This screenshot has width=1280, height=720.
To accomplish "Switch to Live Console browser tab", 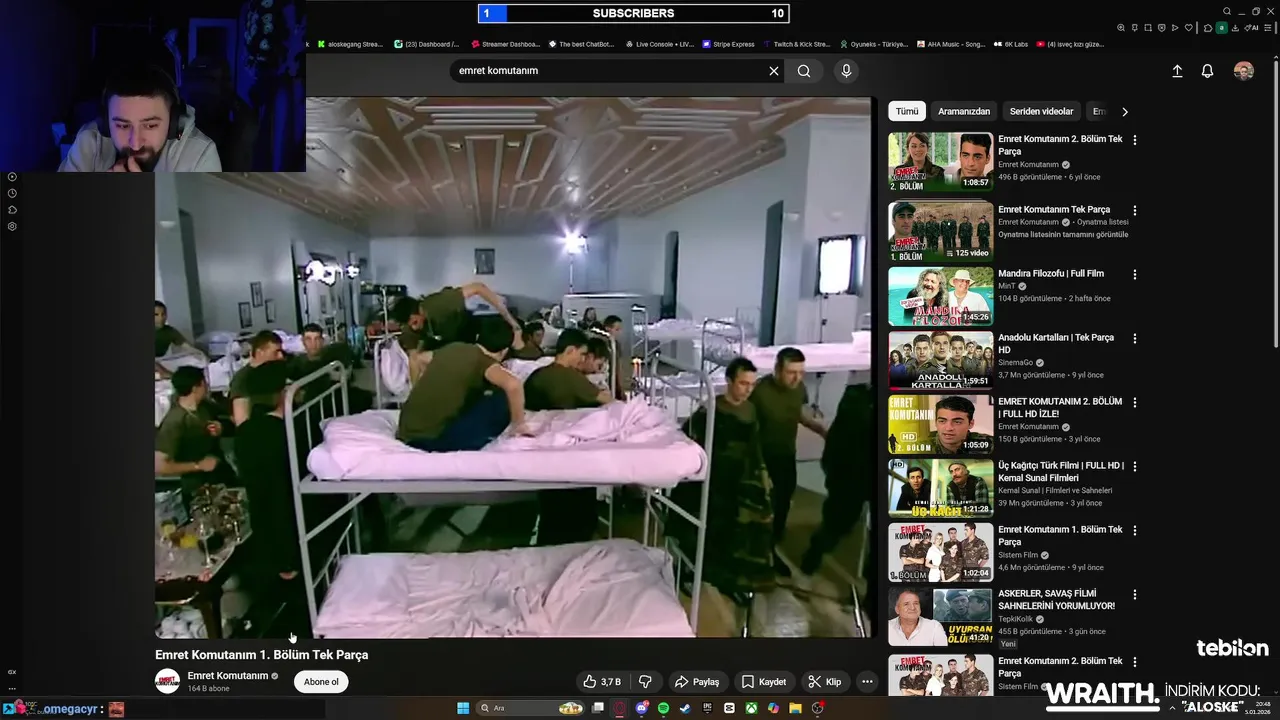I will tap(660, 44).
